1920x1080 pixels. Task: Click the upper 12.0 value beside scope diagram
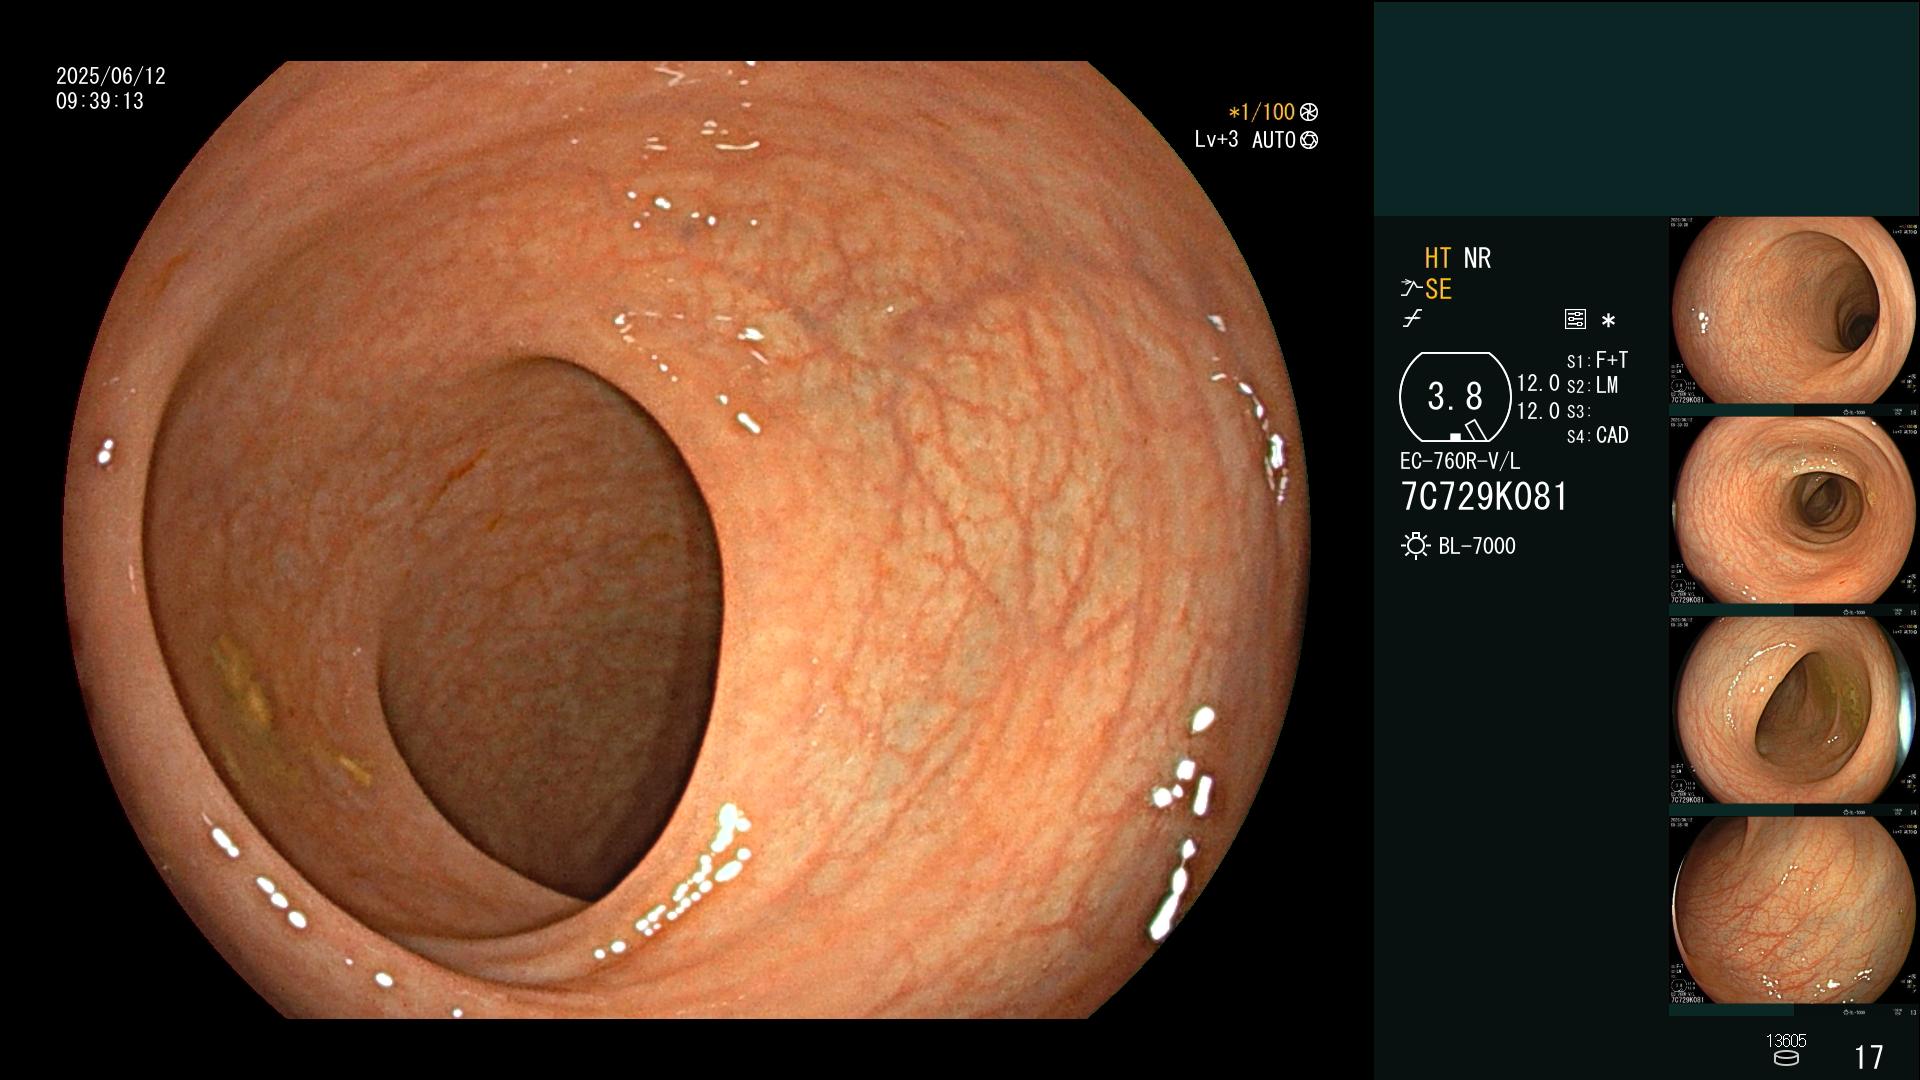tap(1538, 383)
